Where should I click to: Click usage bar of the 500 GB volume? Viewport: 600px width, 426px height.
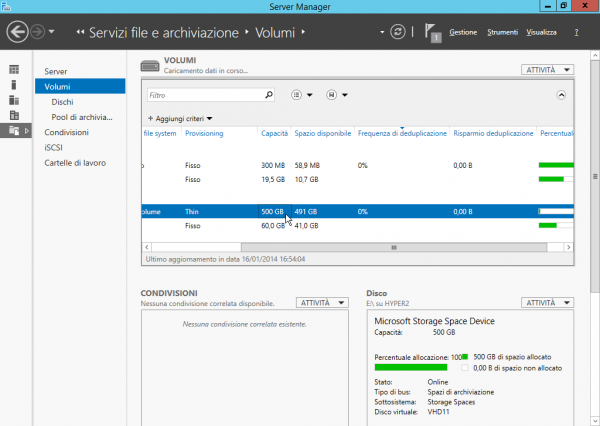(x=556, y=211)
